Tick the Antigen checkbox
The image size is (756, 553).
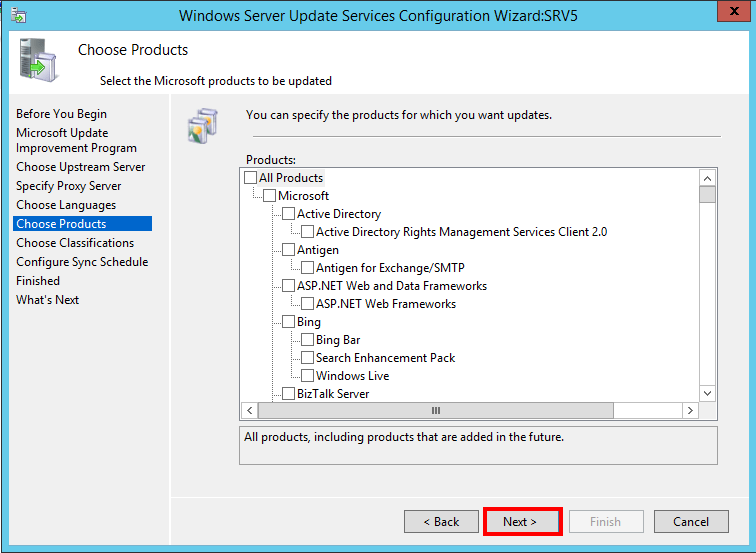point(288,250)
